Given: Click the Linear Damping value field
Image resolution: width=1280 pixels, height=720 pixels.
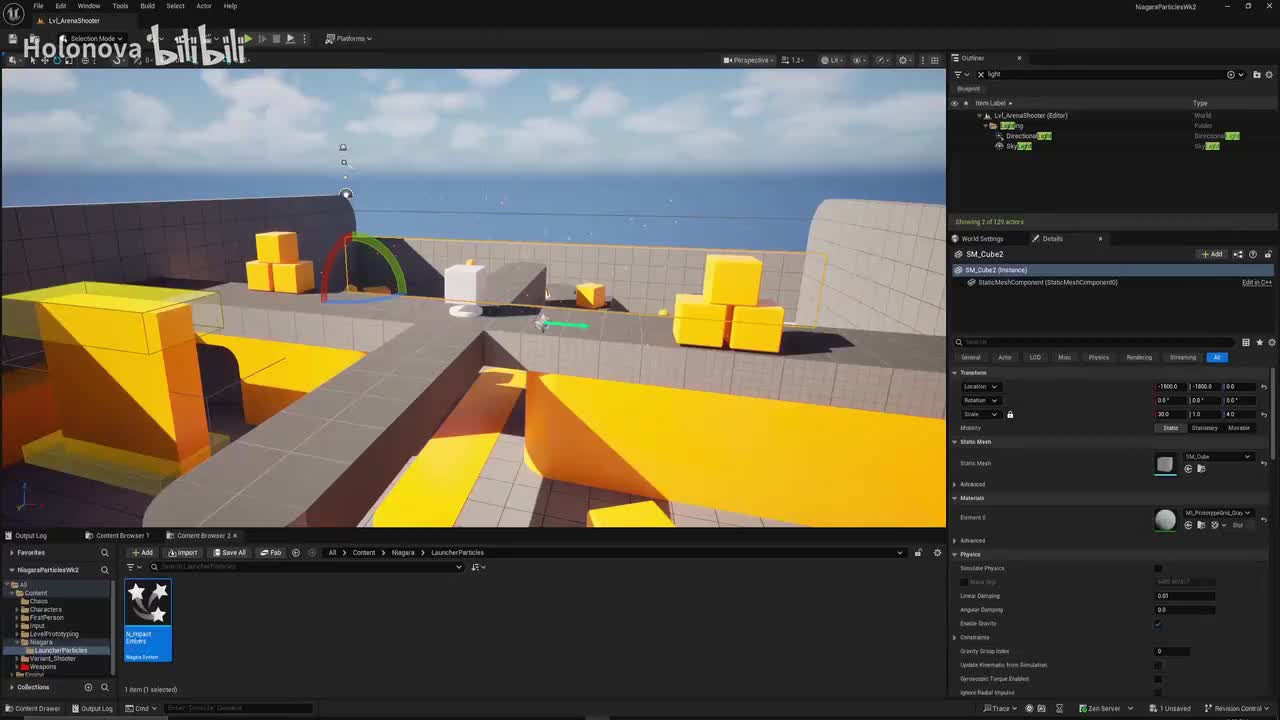Looking at the screenshot, I should pyautogui.click(x=1185, y=596).
